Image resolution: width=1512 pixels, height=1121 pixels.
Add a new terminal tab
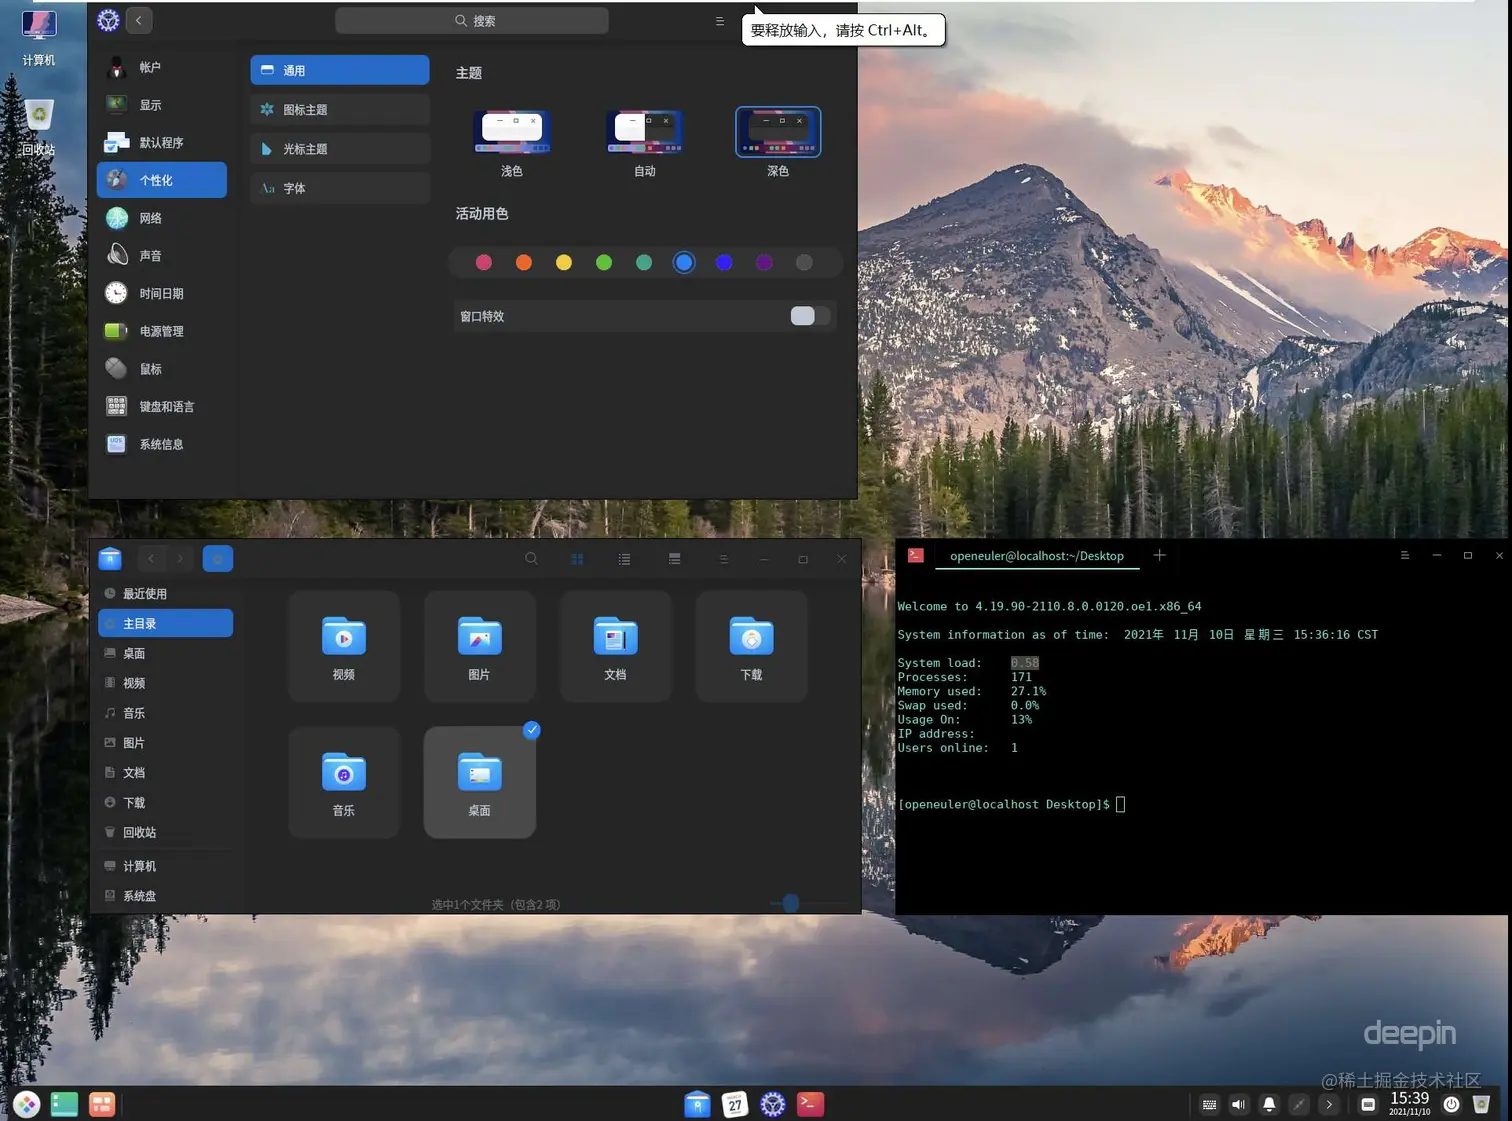click(x=1159, y=555)
